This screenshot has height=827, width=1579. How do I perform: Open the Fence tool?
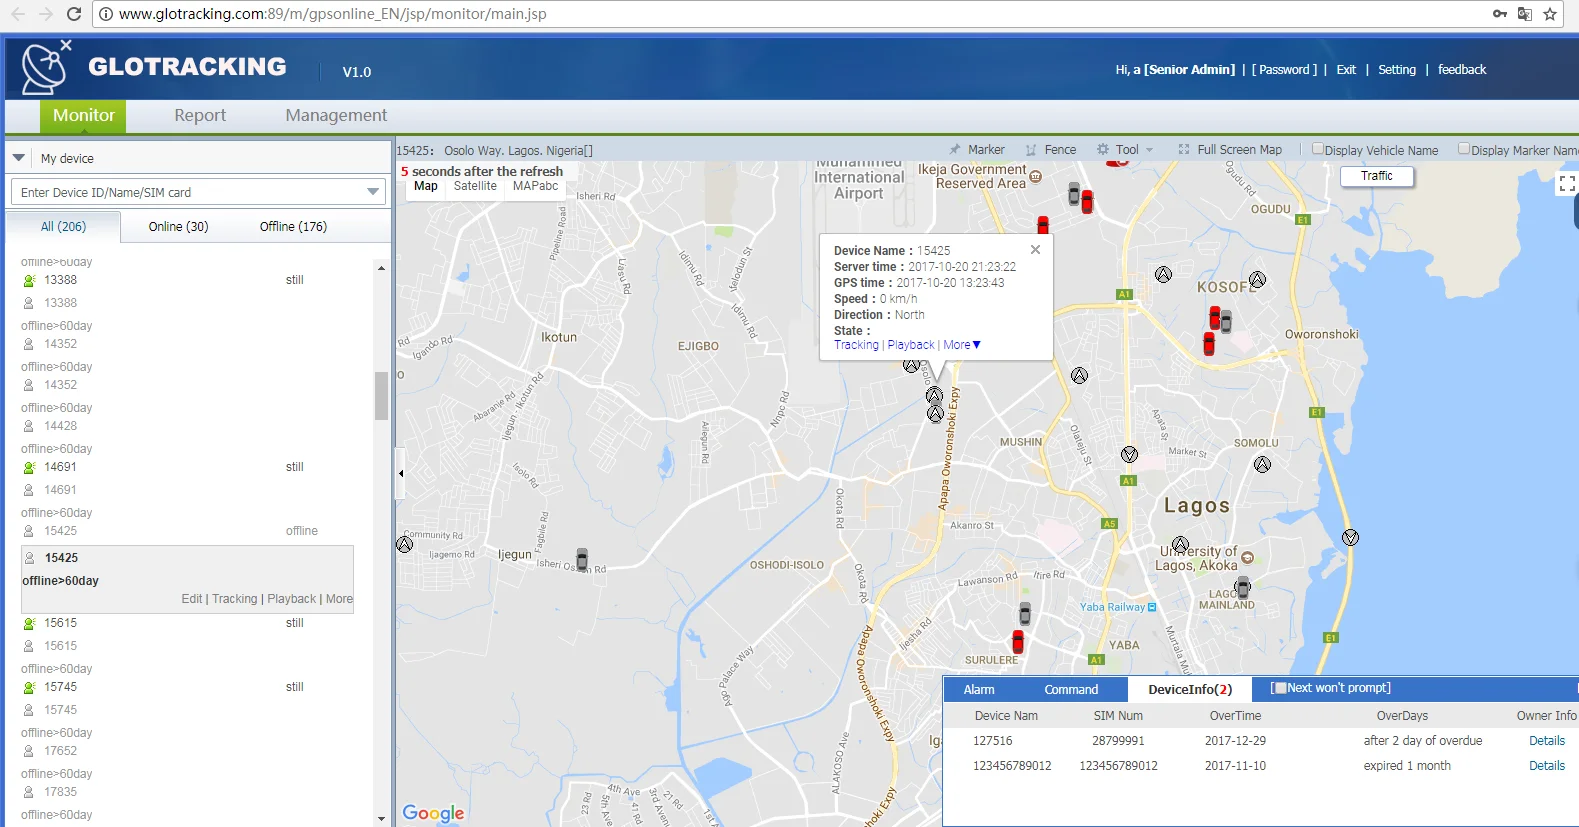click(x=1050, y=150)
